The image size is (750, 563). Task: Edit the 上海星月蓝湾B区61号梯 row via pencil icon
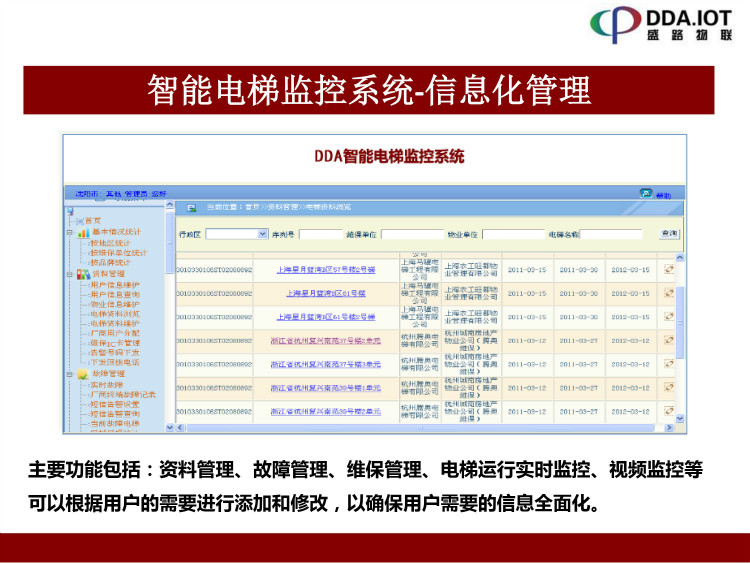(x=669, y=293)
